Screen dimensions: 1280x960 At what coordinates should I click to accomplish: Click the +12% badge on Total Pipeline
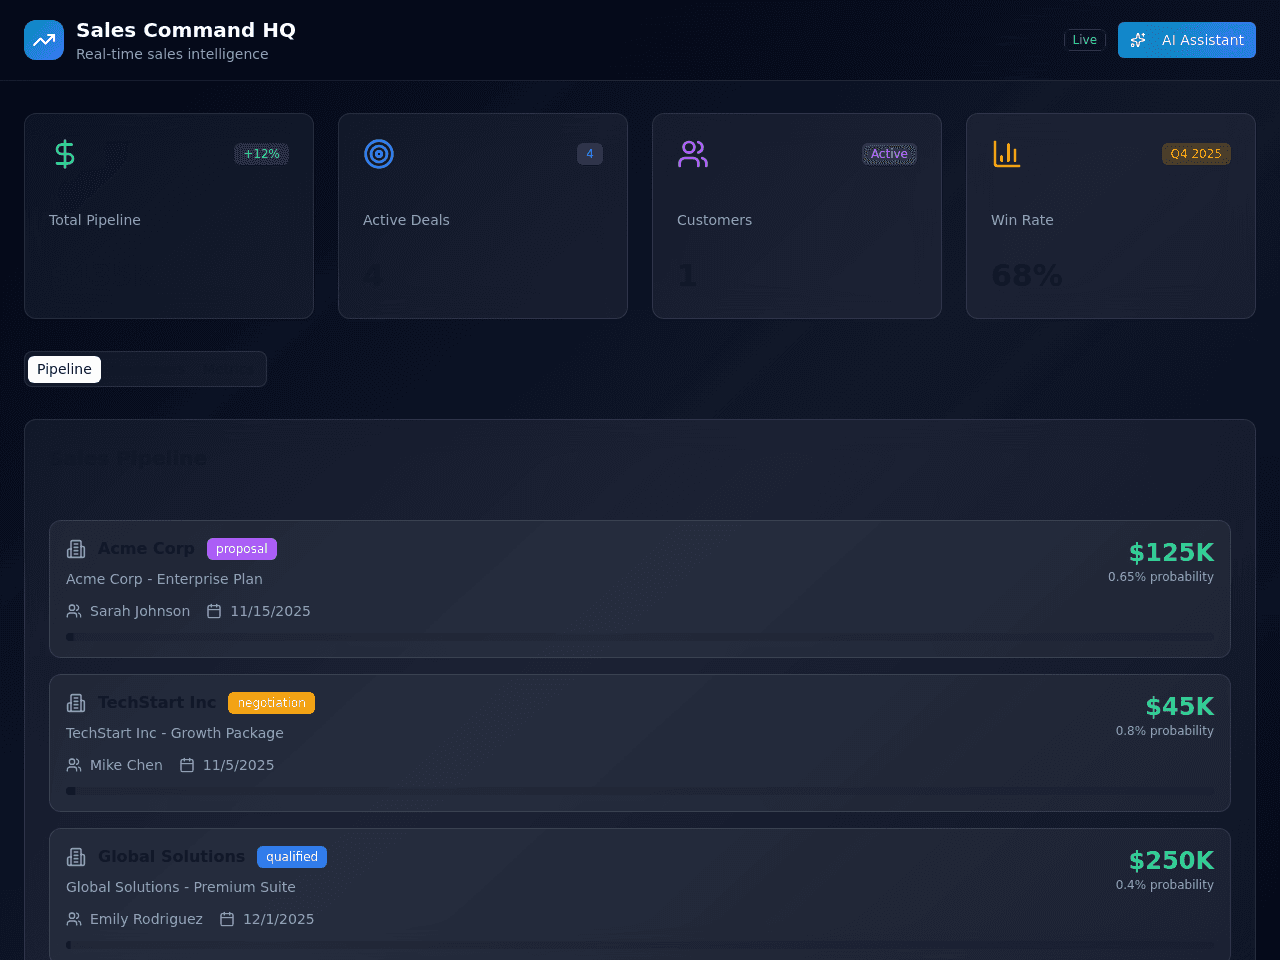262,154
